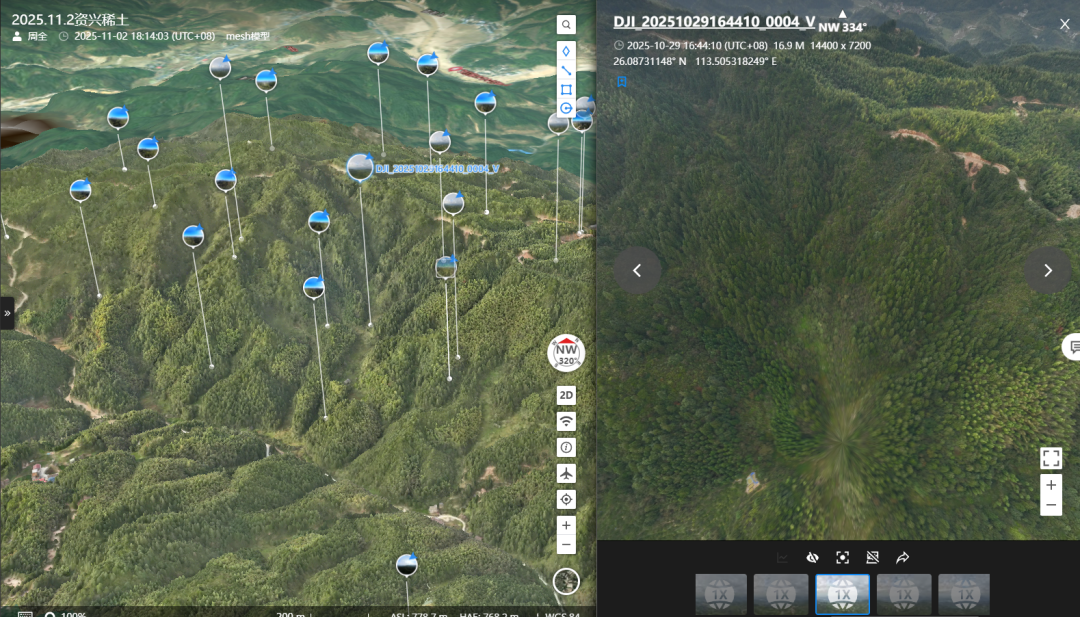
Task: Switch the map to 2D view
Action: tap(565, 395)
